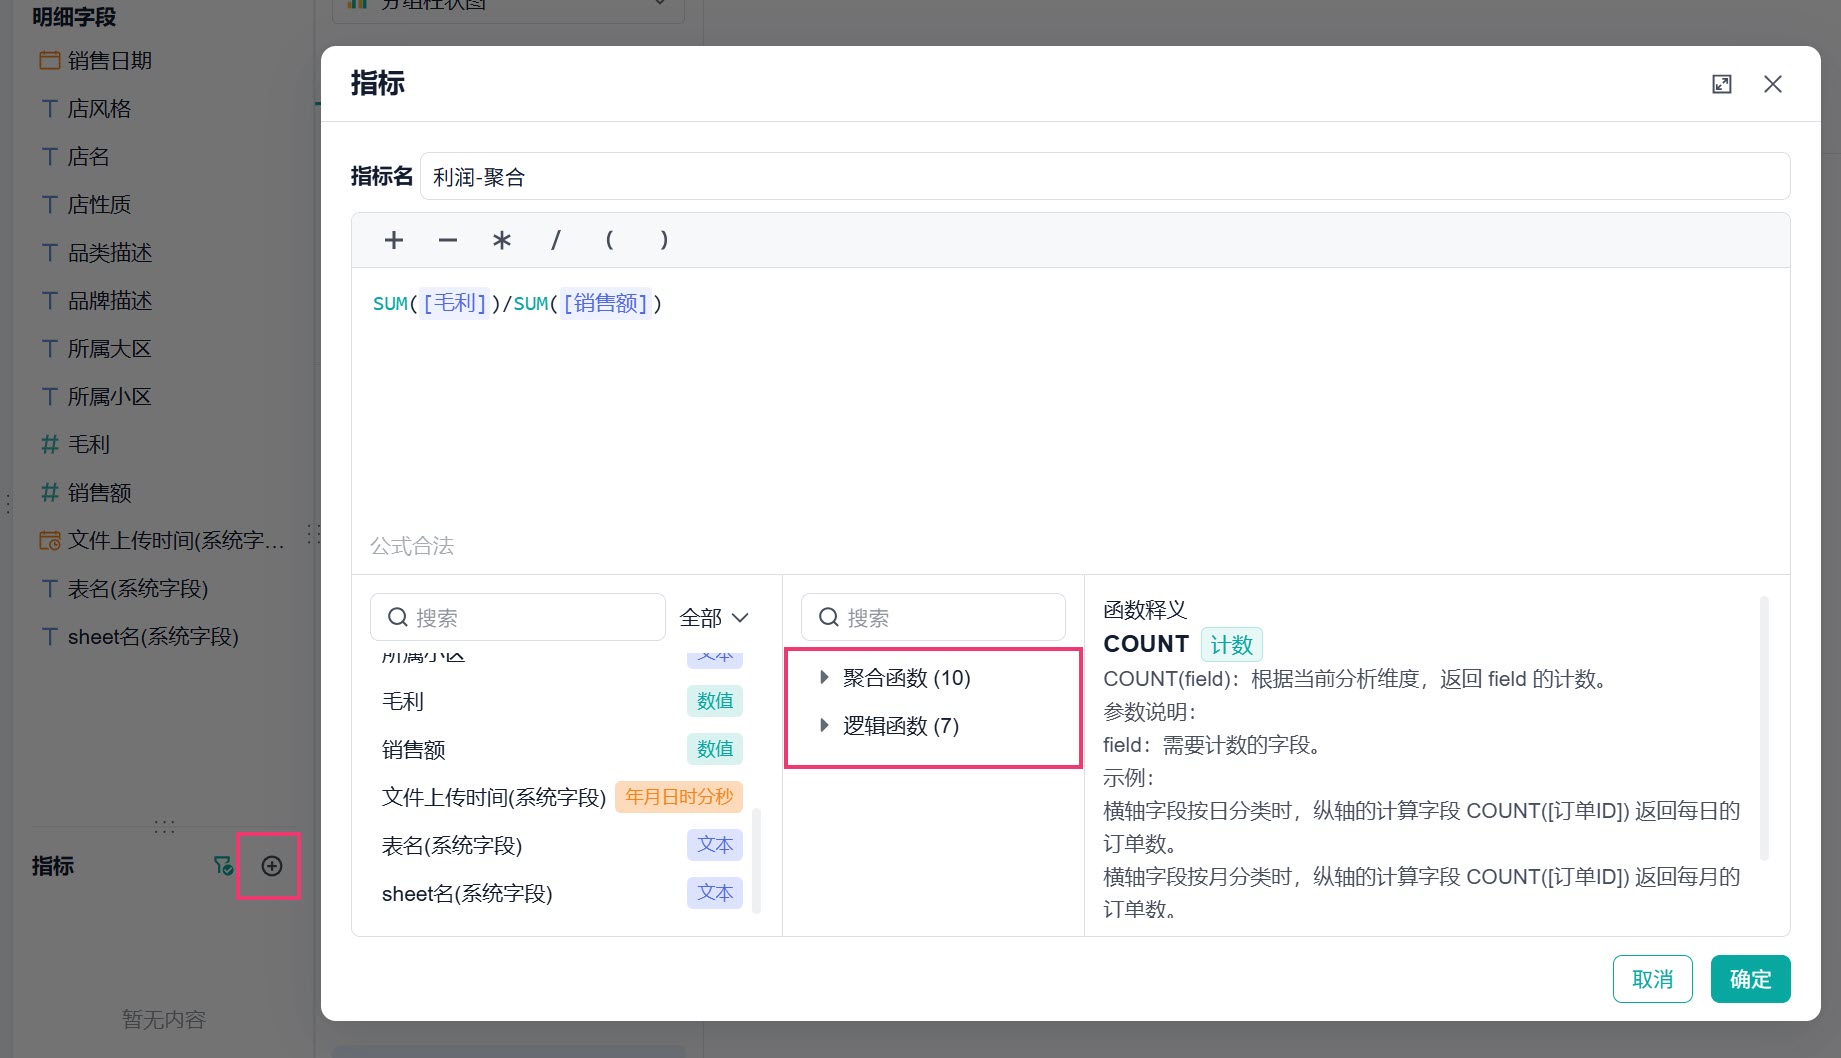Click the search icon in function search box

click(x=828, y=617)
